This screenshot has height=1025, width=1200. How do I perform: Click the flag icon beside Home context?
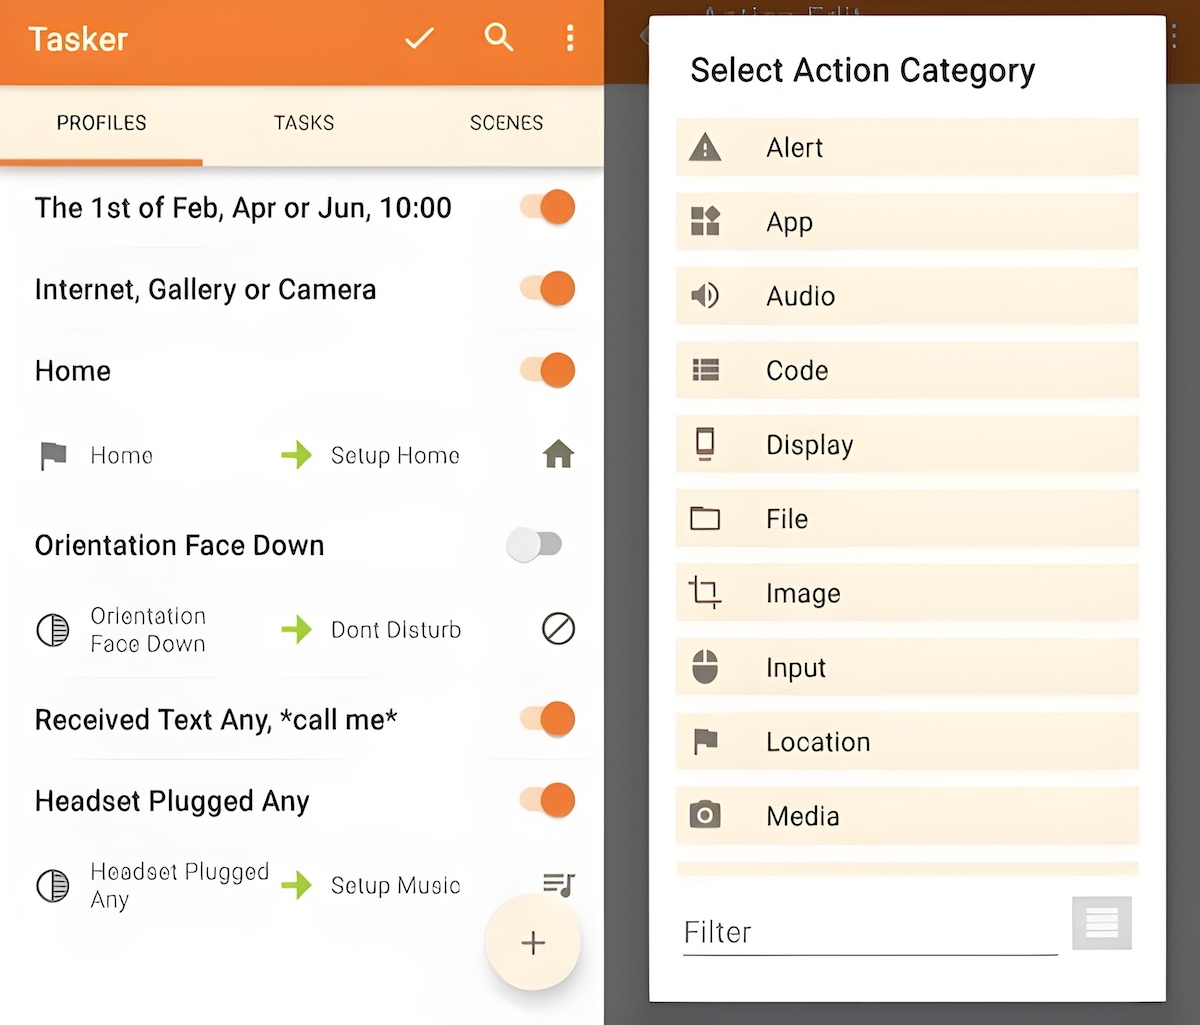(53, 456)
